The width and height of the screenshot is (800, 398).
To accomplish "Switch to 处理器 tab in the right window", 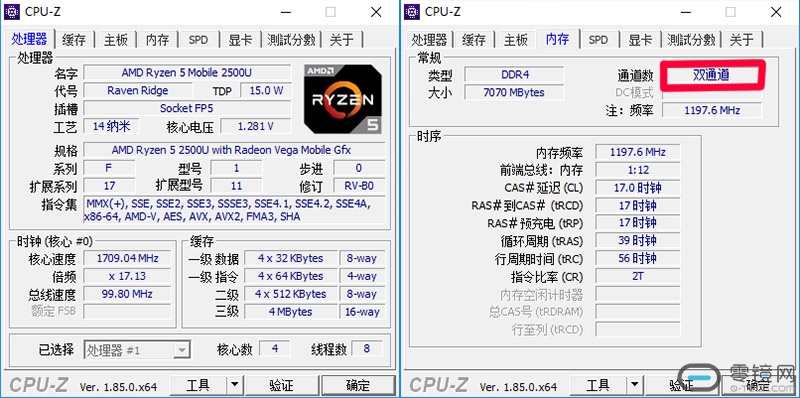I will 429,40.
